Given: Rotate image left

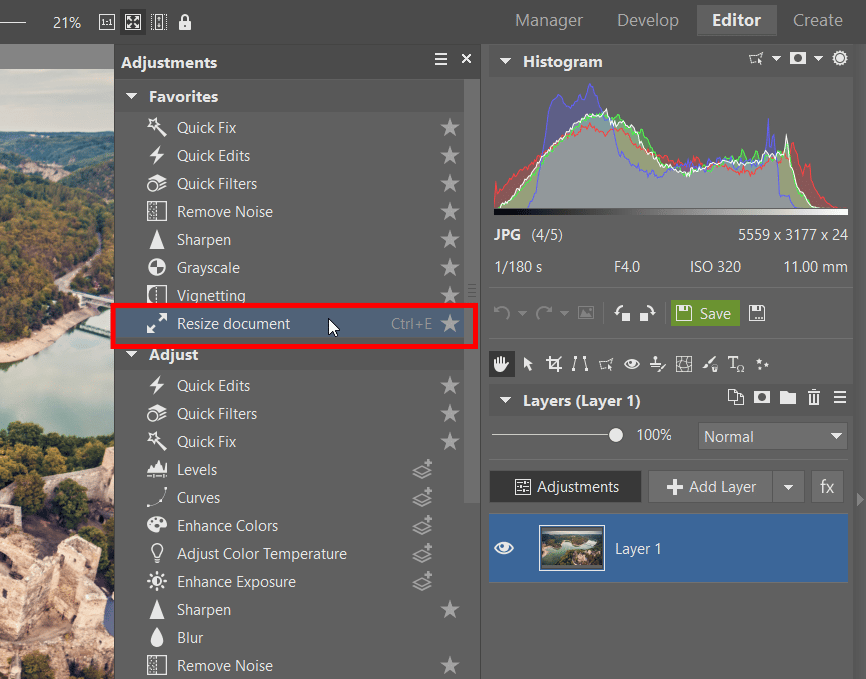Looking at the screenshot, I should pyautogui.click(x=622, y=313).
